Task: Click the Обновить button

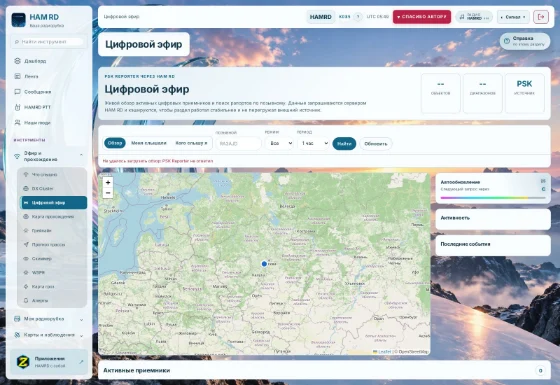Action: pos(376,144)
